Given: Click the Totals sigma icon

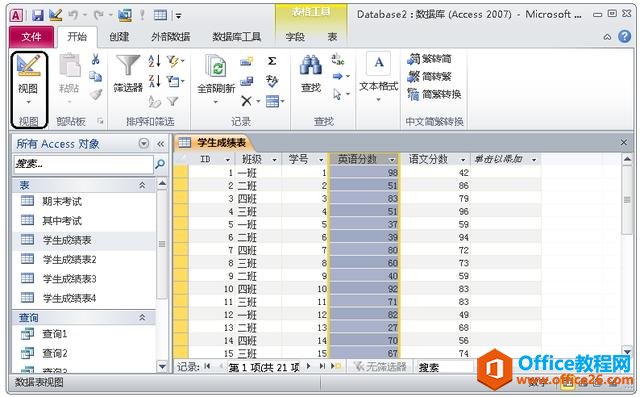Looking at the screenshot, I should pos(272,61).
